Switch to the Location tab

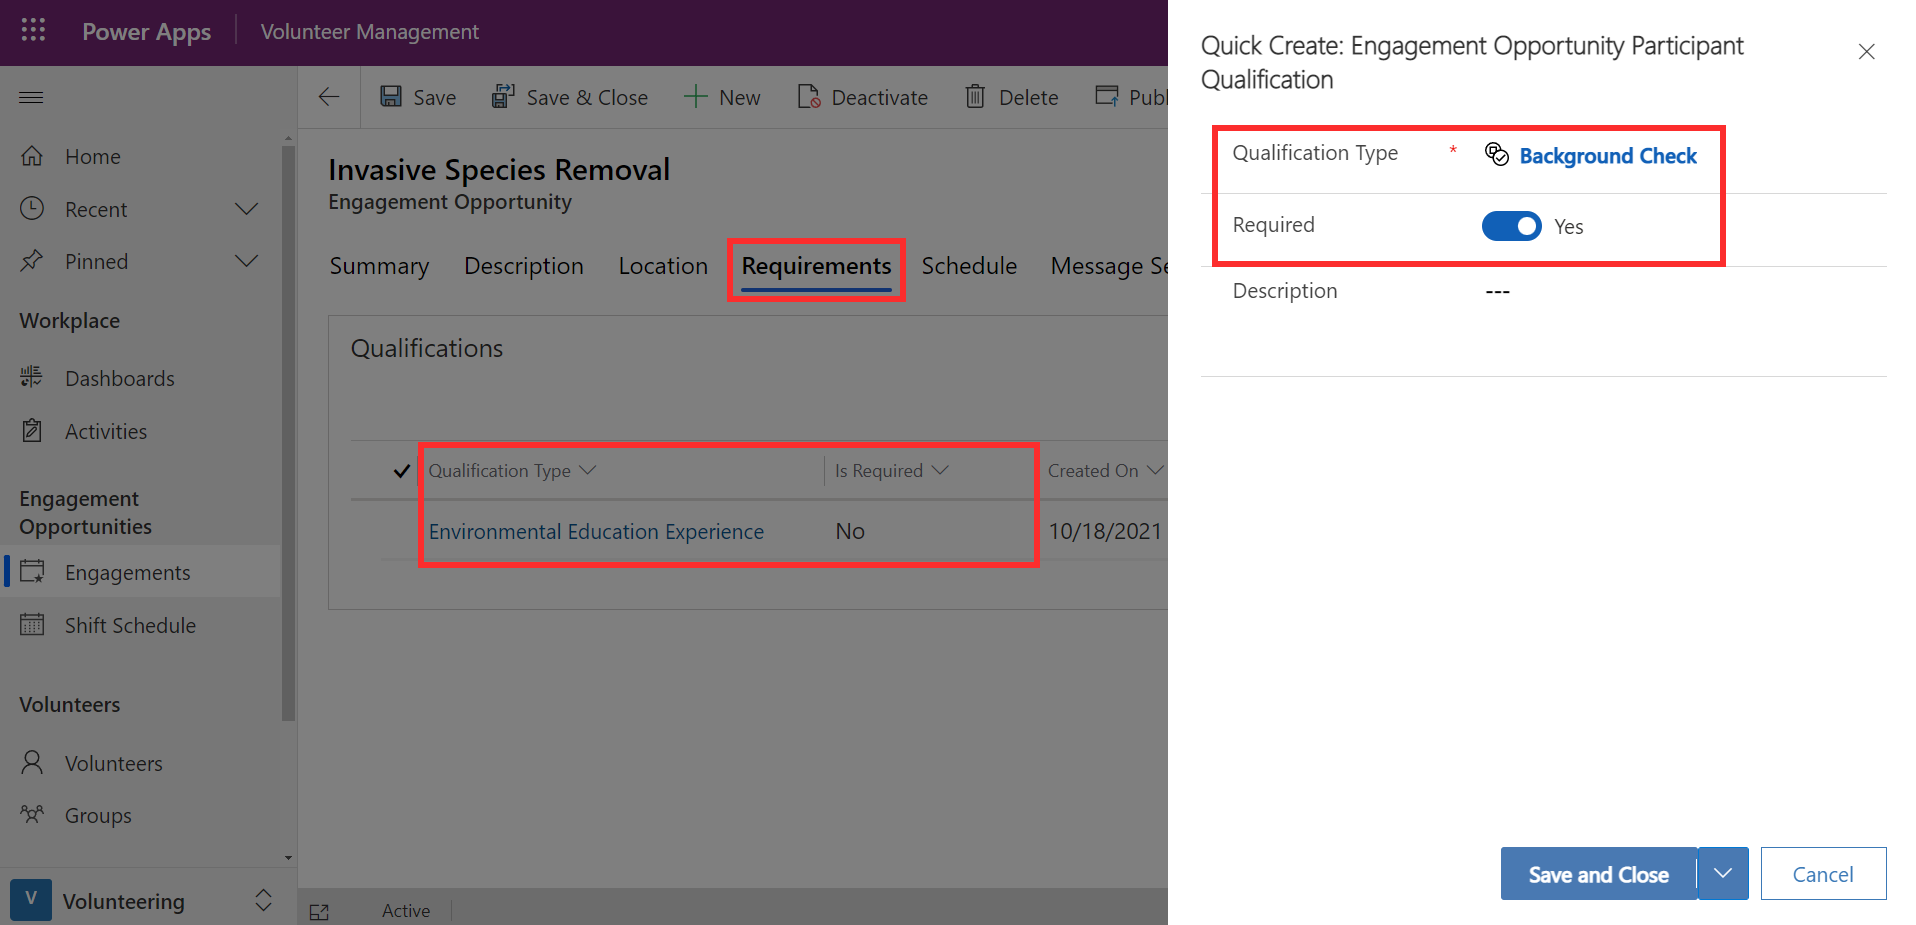pyautogui.click(x=663, y=266)
